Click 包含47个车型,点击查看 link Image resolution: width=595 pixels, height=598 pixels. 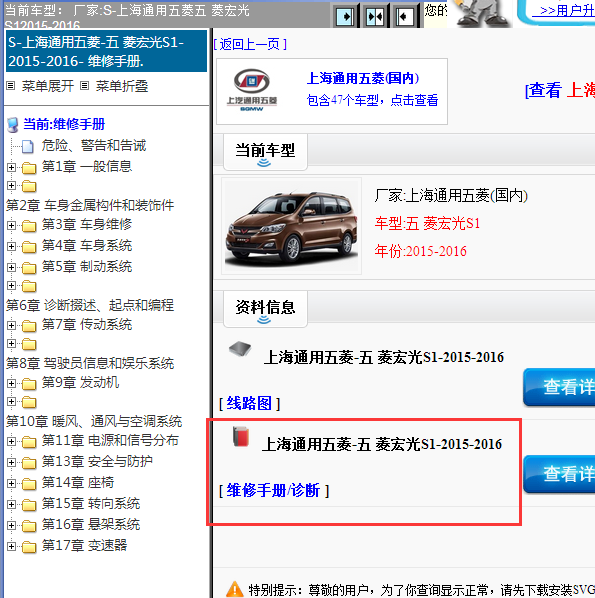[372, 100]
